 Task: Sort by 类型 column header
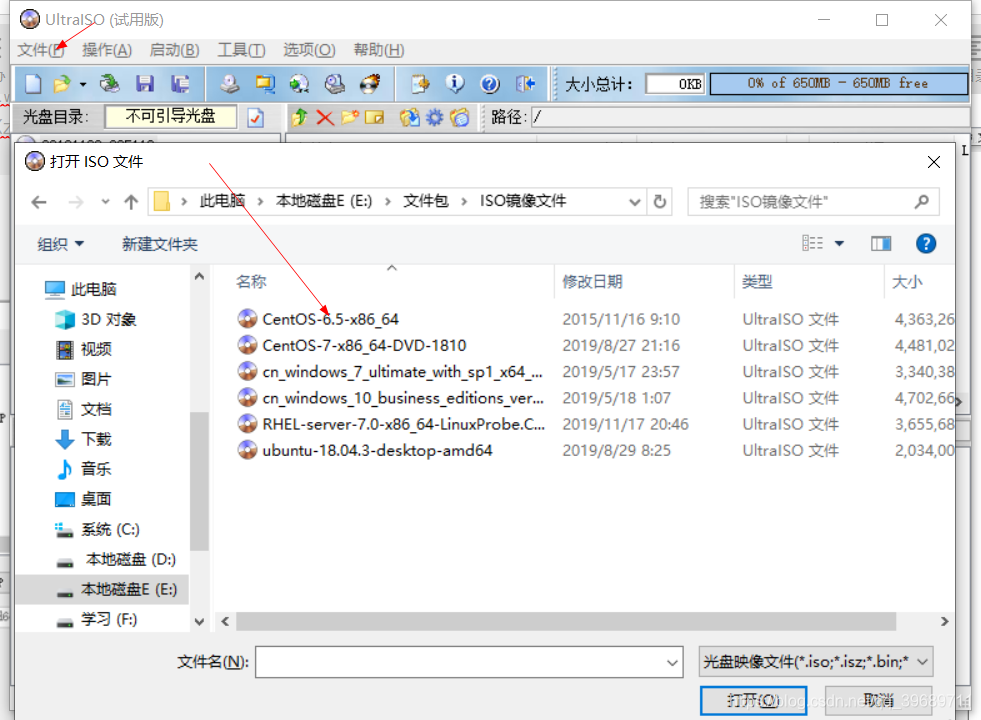tap(757, 282)
